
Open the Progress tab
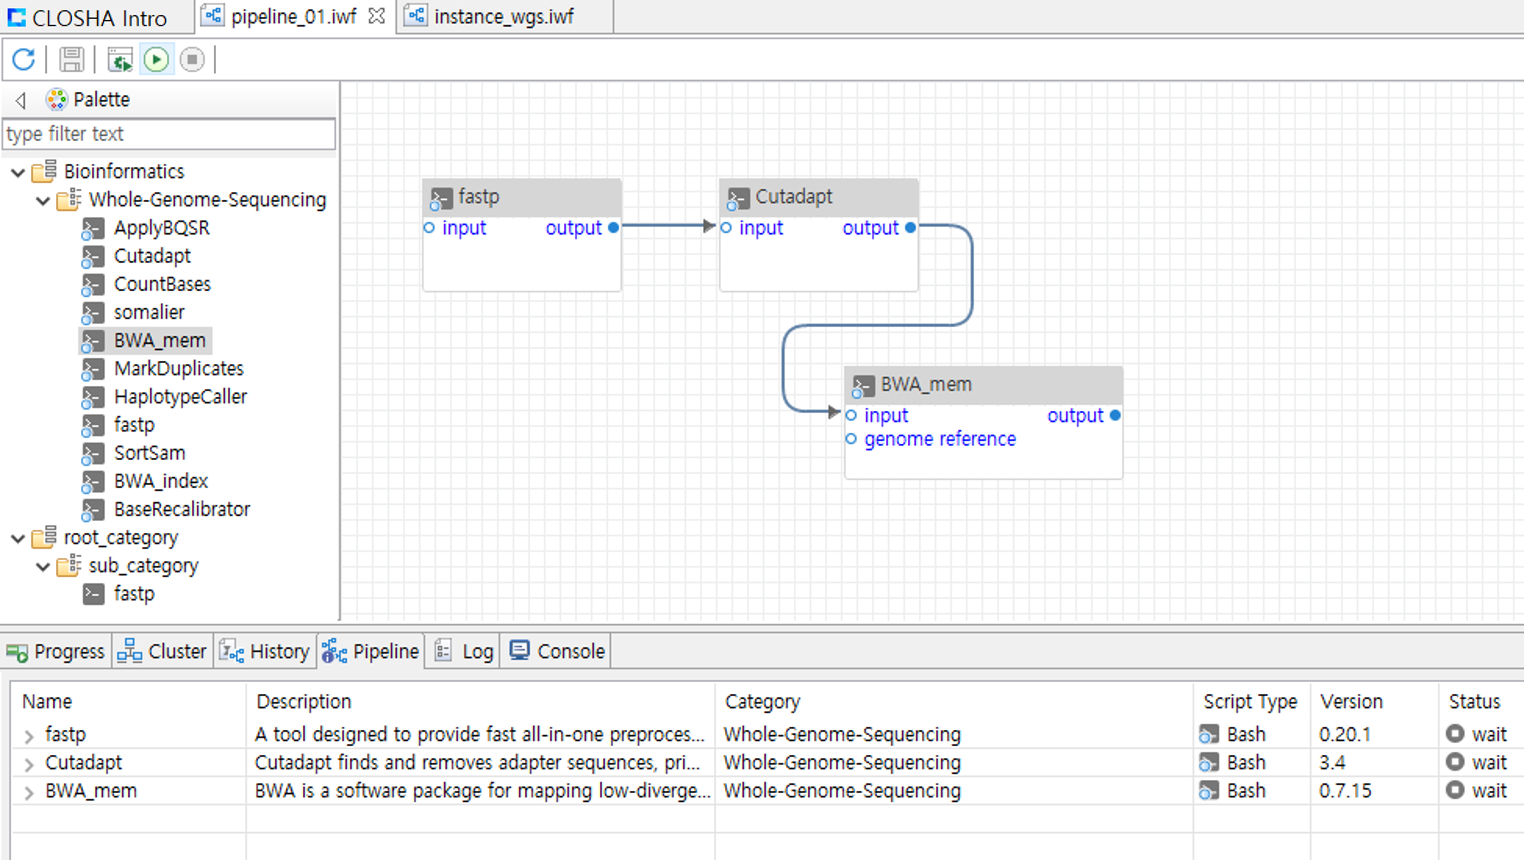(56, 652)
